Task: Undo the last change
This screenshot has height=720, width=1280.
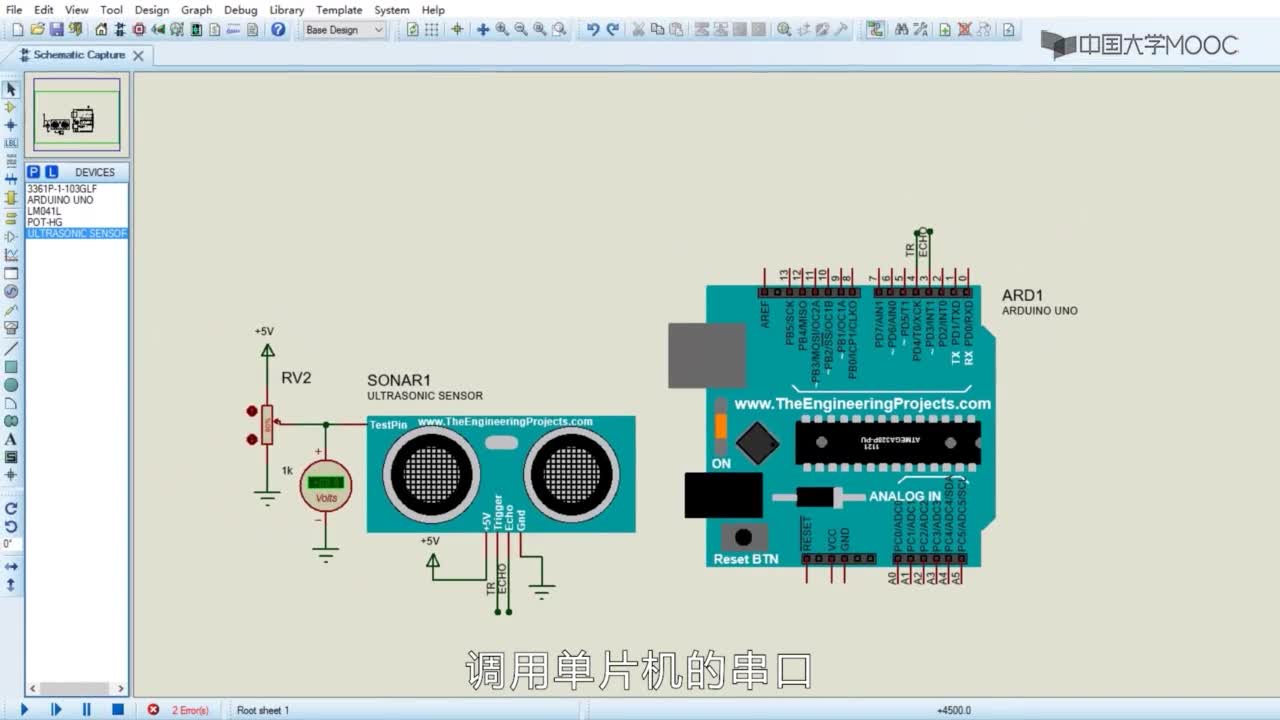Action: click(593, 30)
